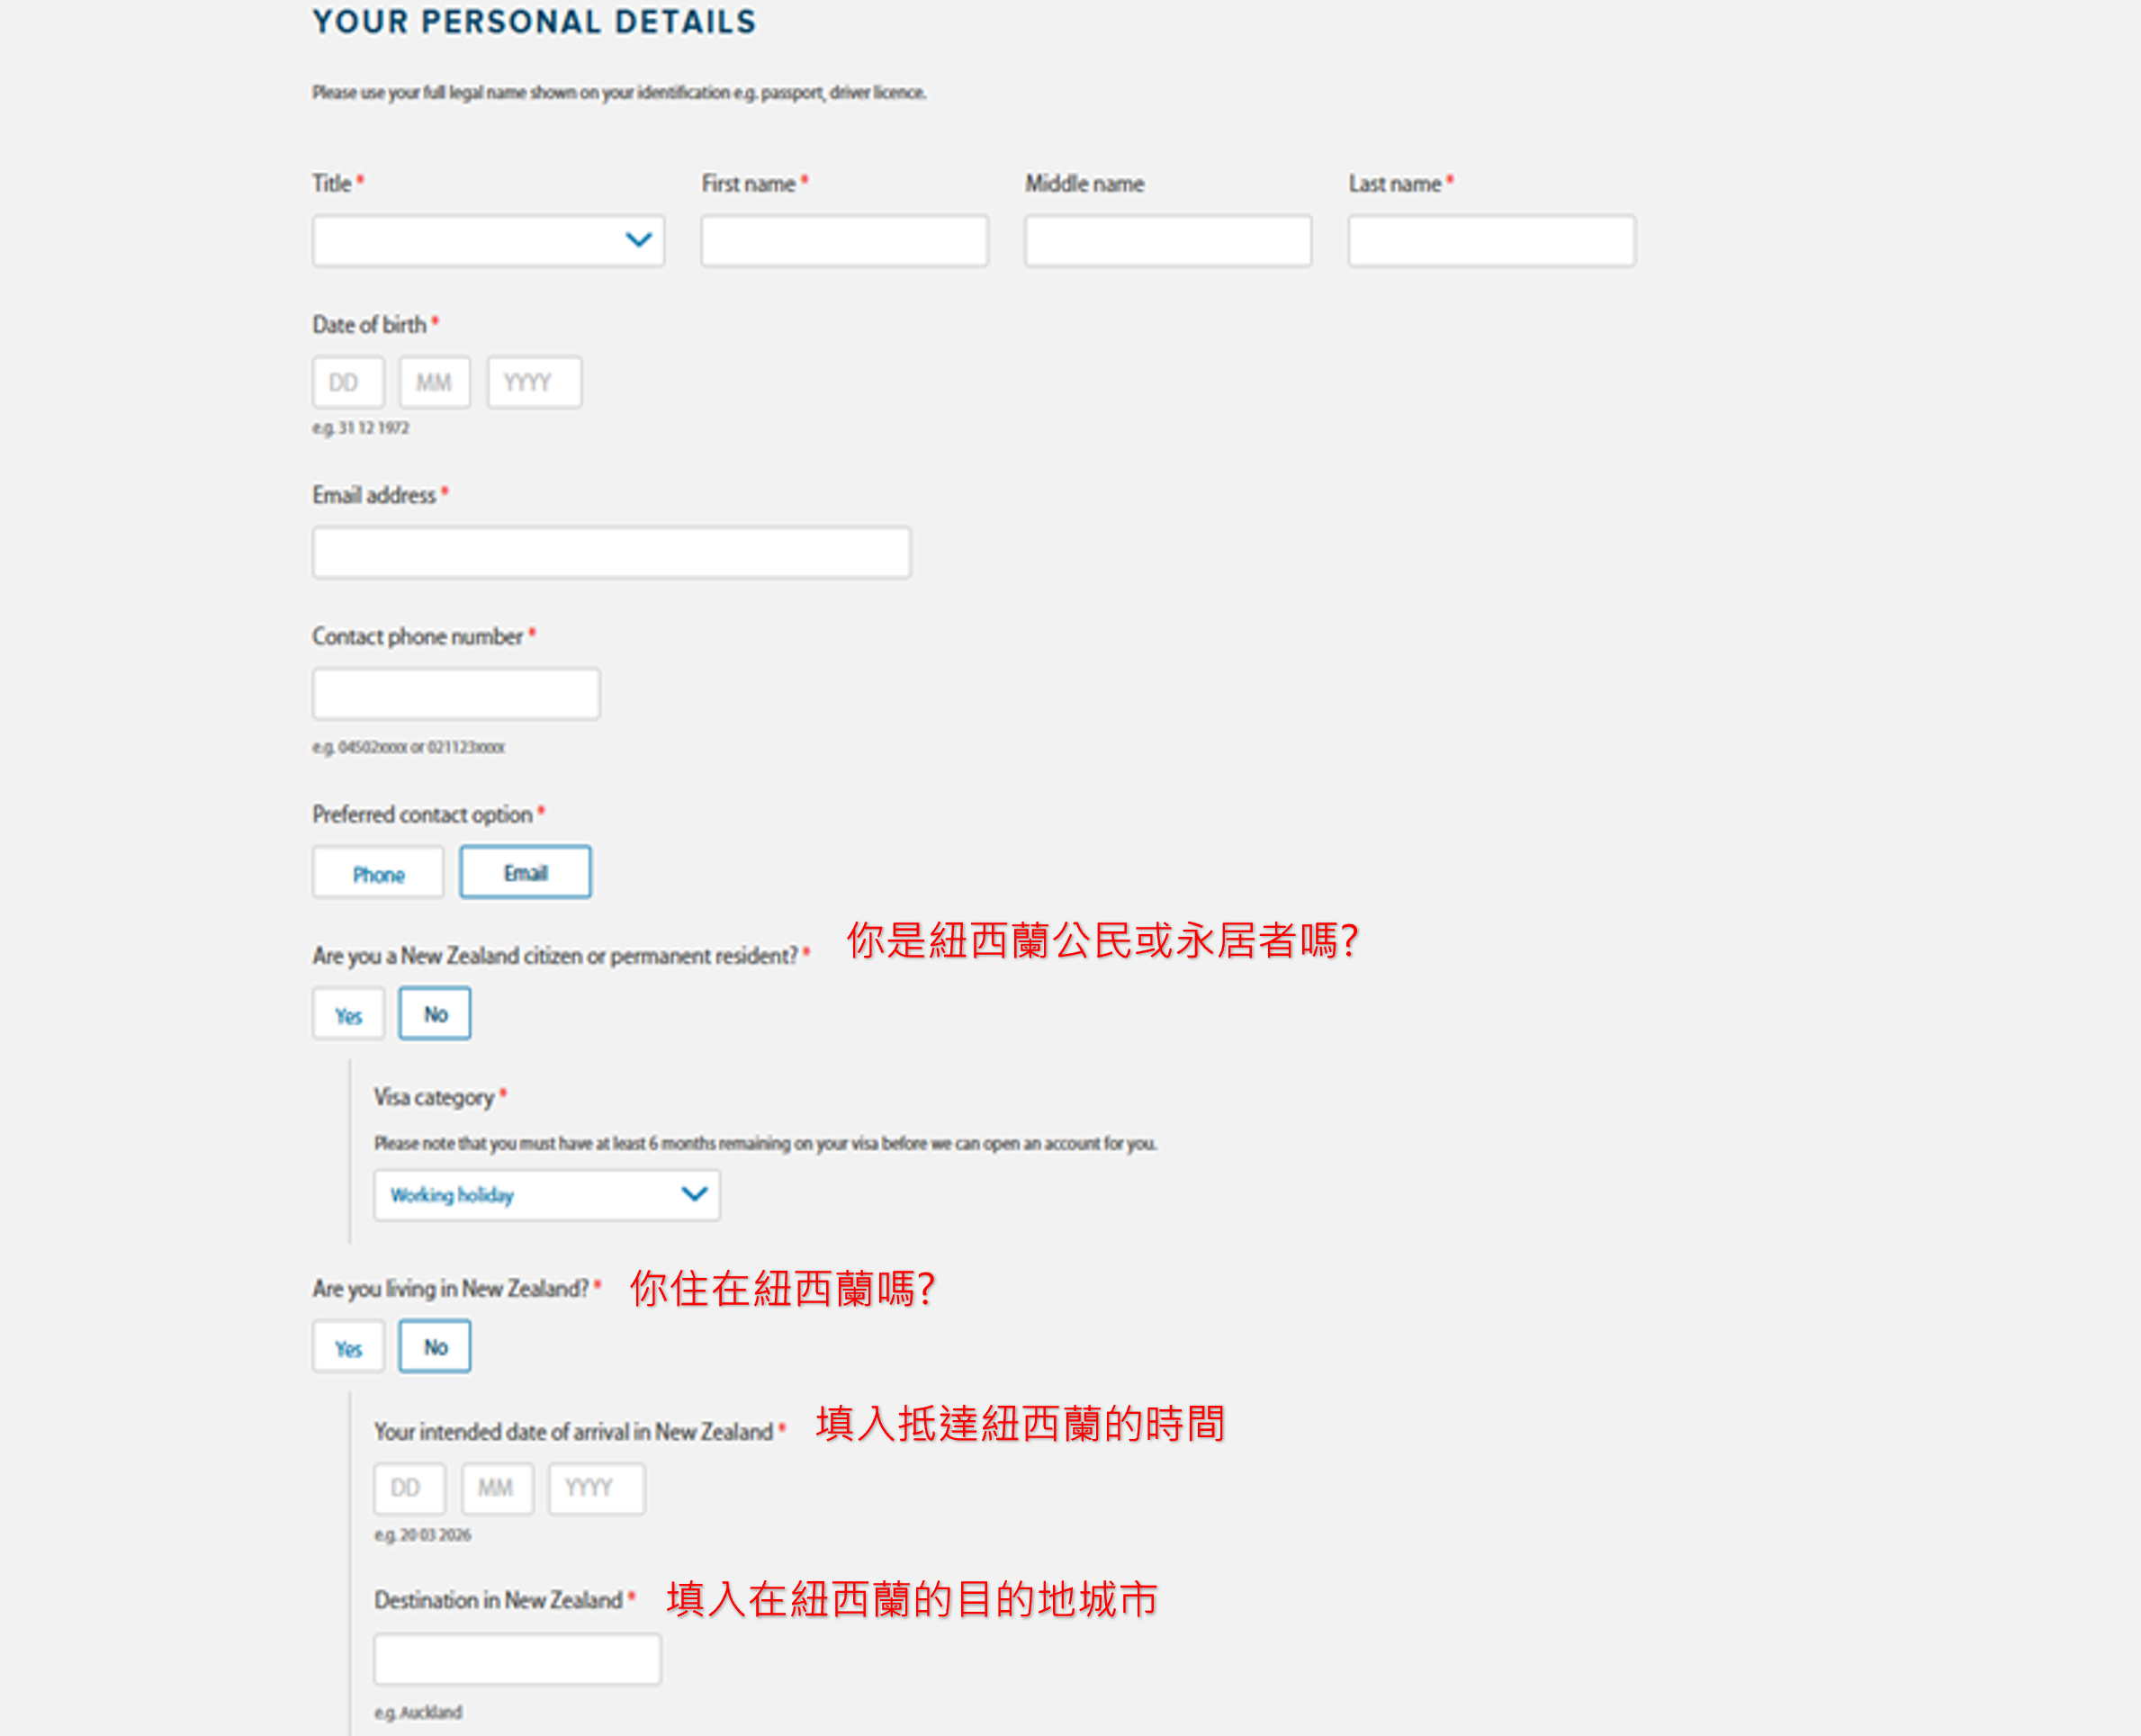Click the date of birth YYYY field
Image resolution: width=2141 pixels, height=1736 pixels.
[x=533, y=383]
